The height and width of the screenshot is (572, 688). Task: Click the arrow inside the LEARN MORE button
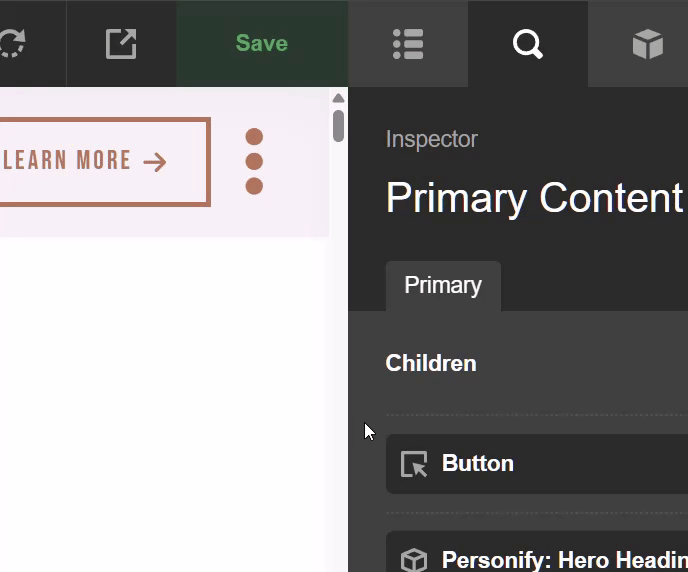155,162
